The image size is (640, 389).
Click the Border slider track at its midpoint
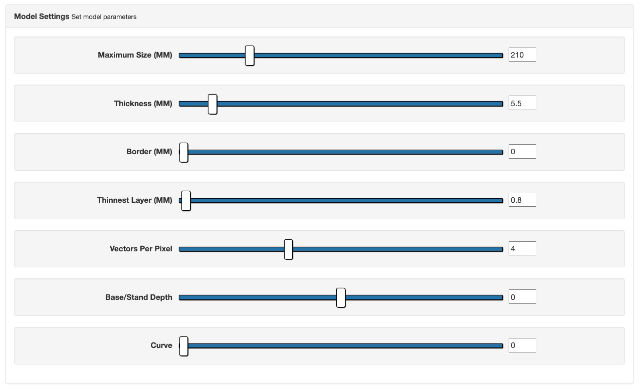(x=341, y=152)
